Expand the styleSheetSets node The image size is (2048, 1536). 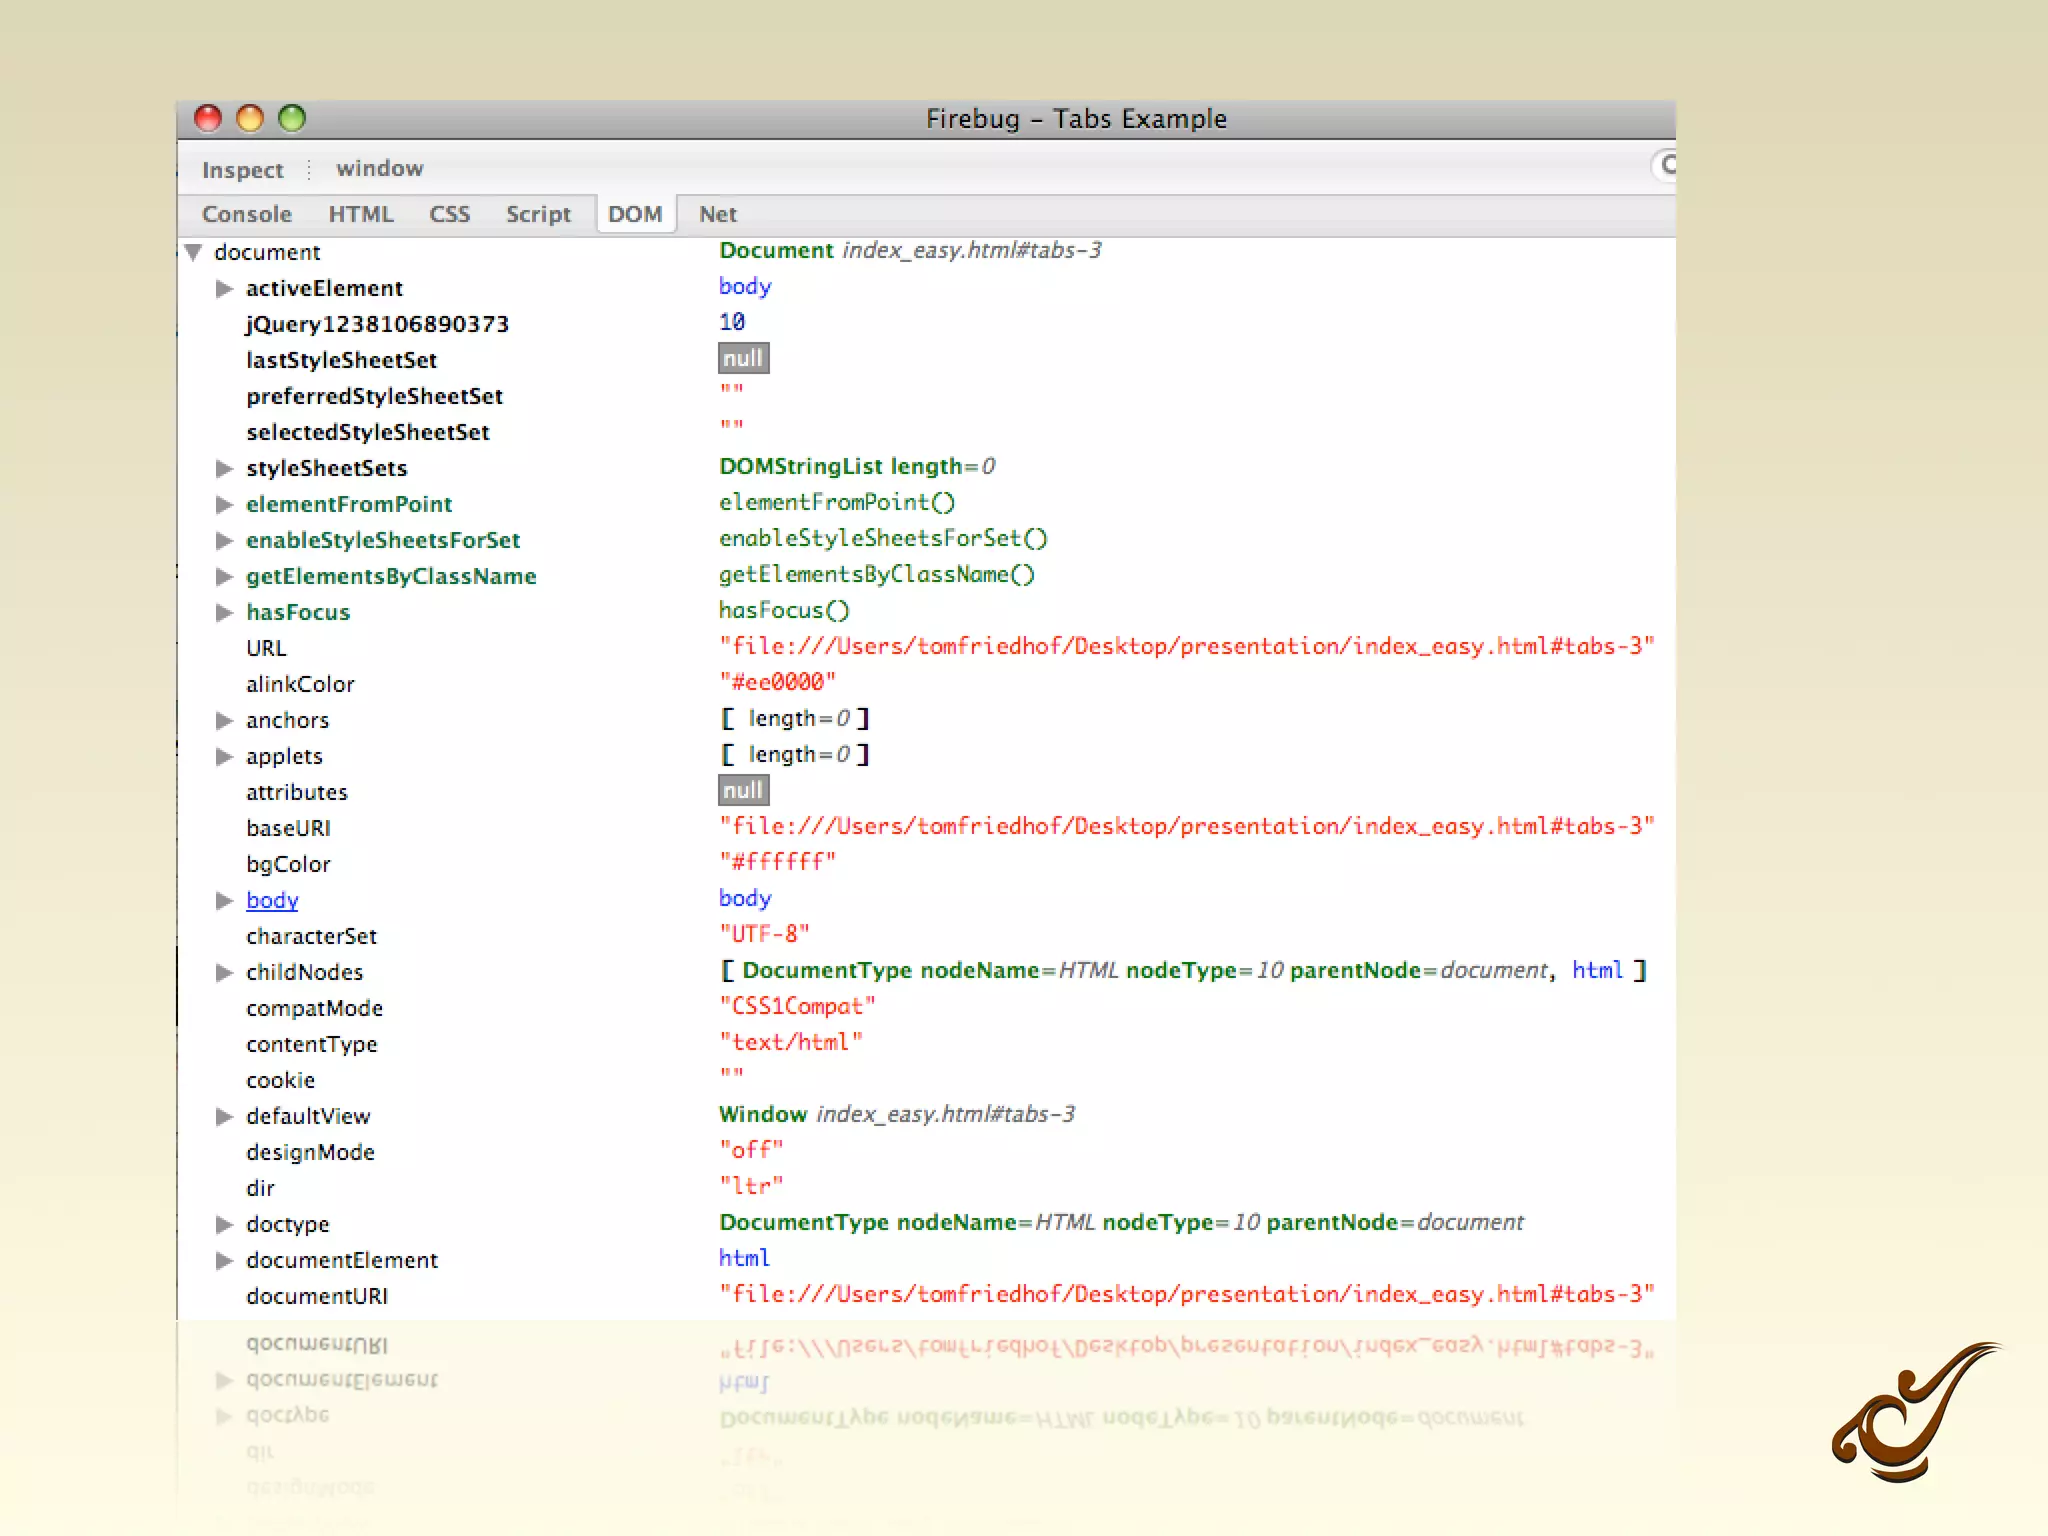(225, 469)
